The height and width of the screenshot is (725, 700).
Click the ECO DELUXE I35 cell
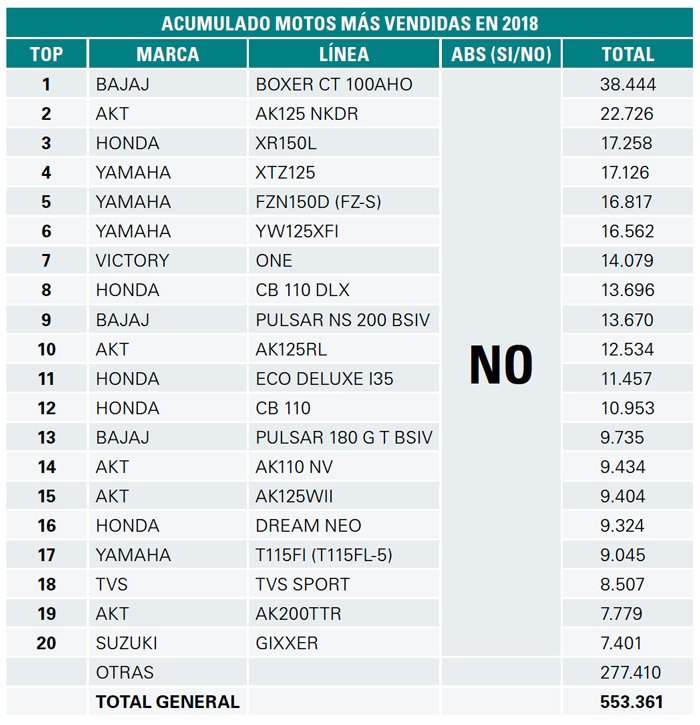(344, 378)
